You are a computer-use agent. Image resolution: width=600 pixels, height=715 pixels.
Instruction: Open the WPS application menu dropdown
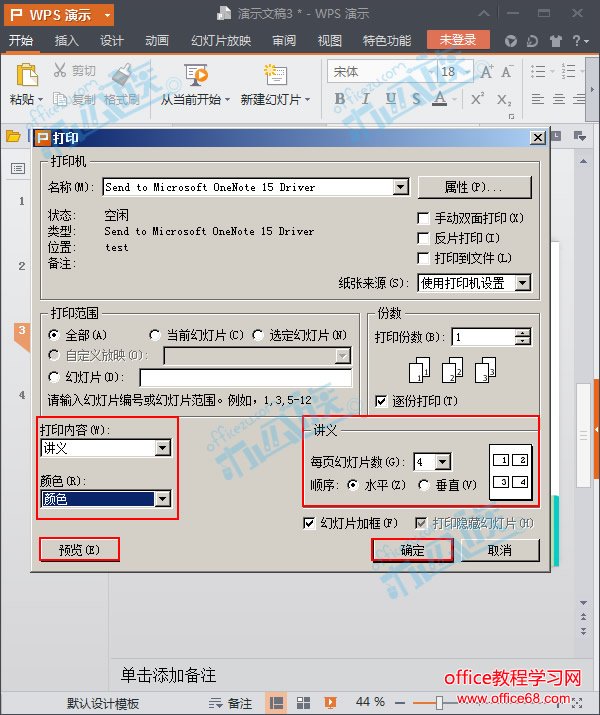[108, 15]
